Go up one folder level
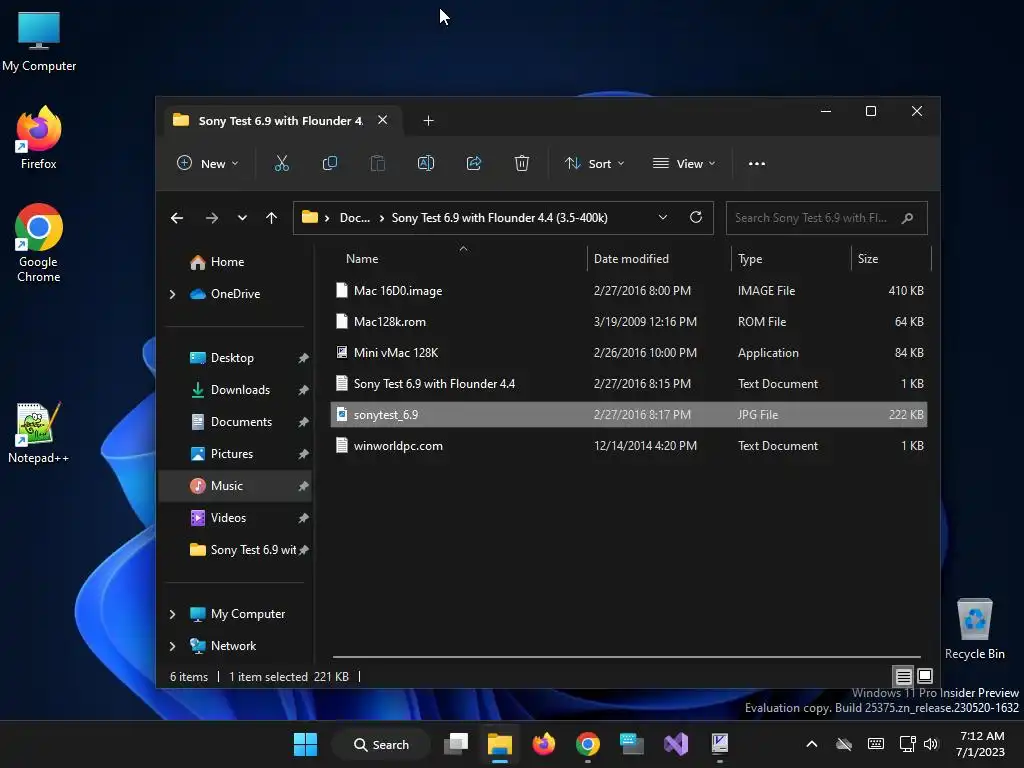Screen dimensions: 1024x768 click(272, 218)
